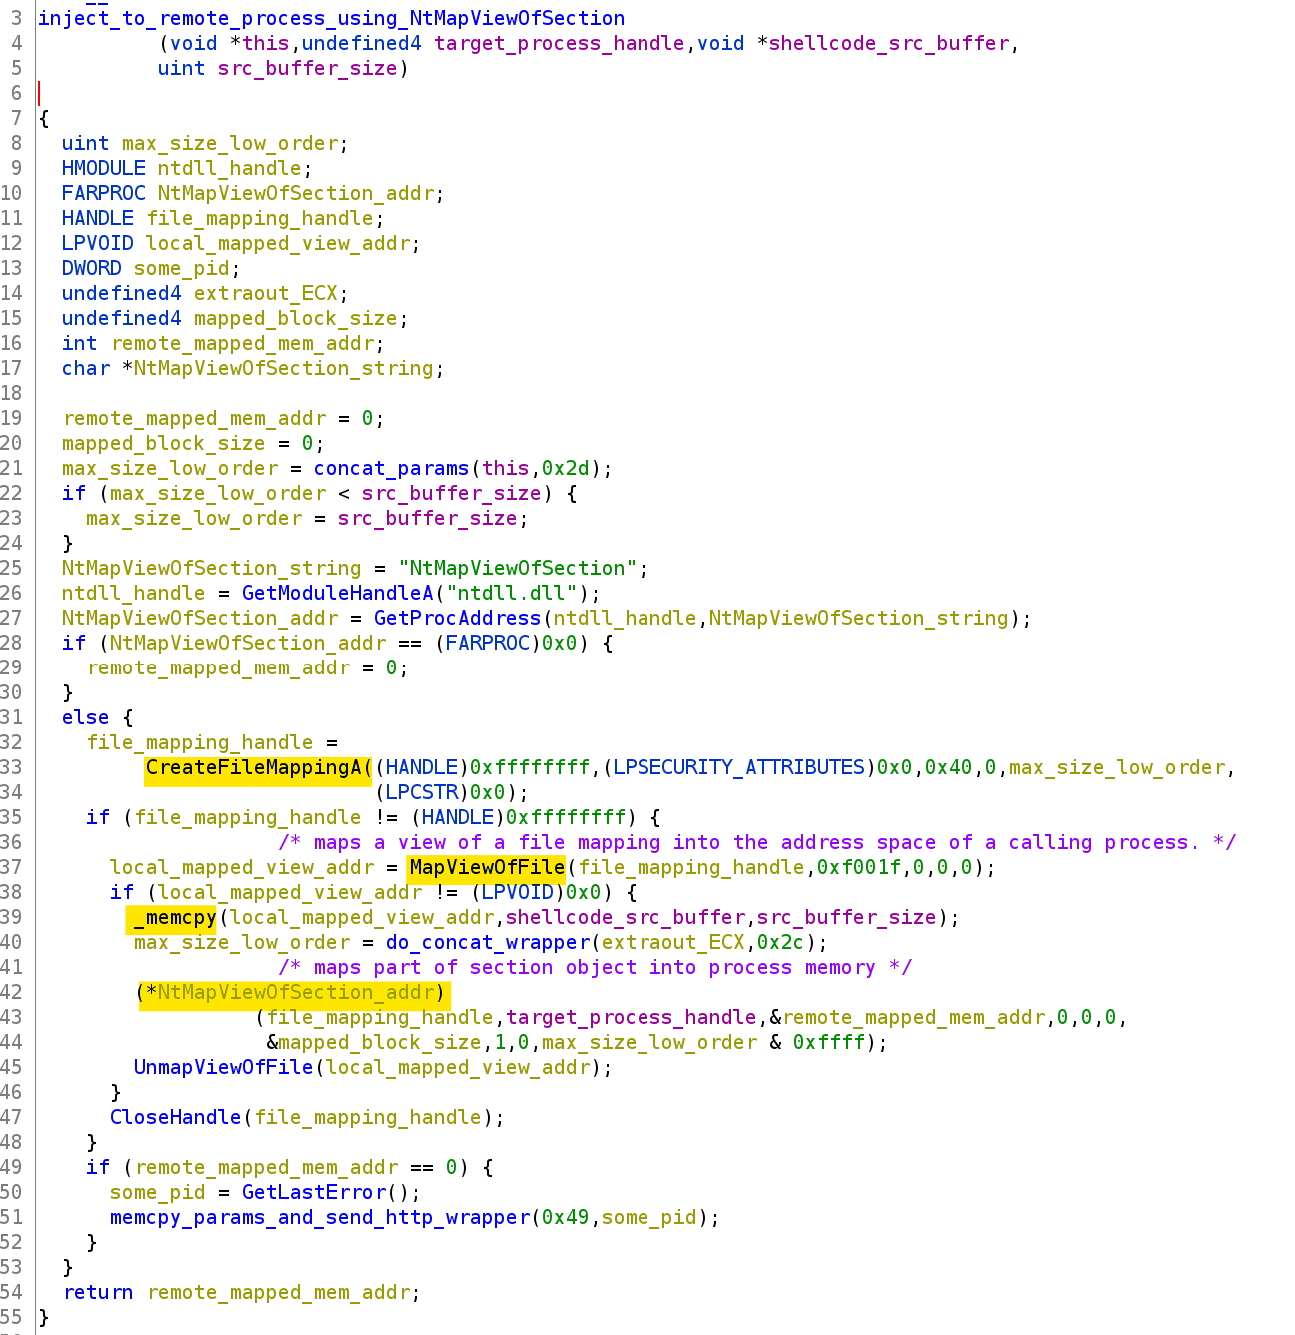Select NtMapViewOfSection_addr in its FARPROC declaration
The width and height of the screenshot is (1295, 1335).
tap(295, 193)
